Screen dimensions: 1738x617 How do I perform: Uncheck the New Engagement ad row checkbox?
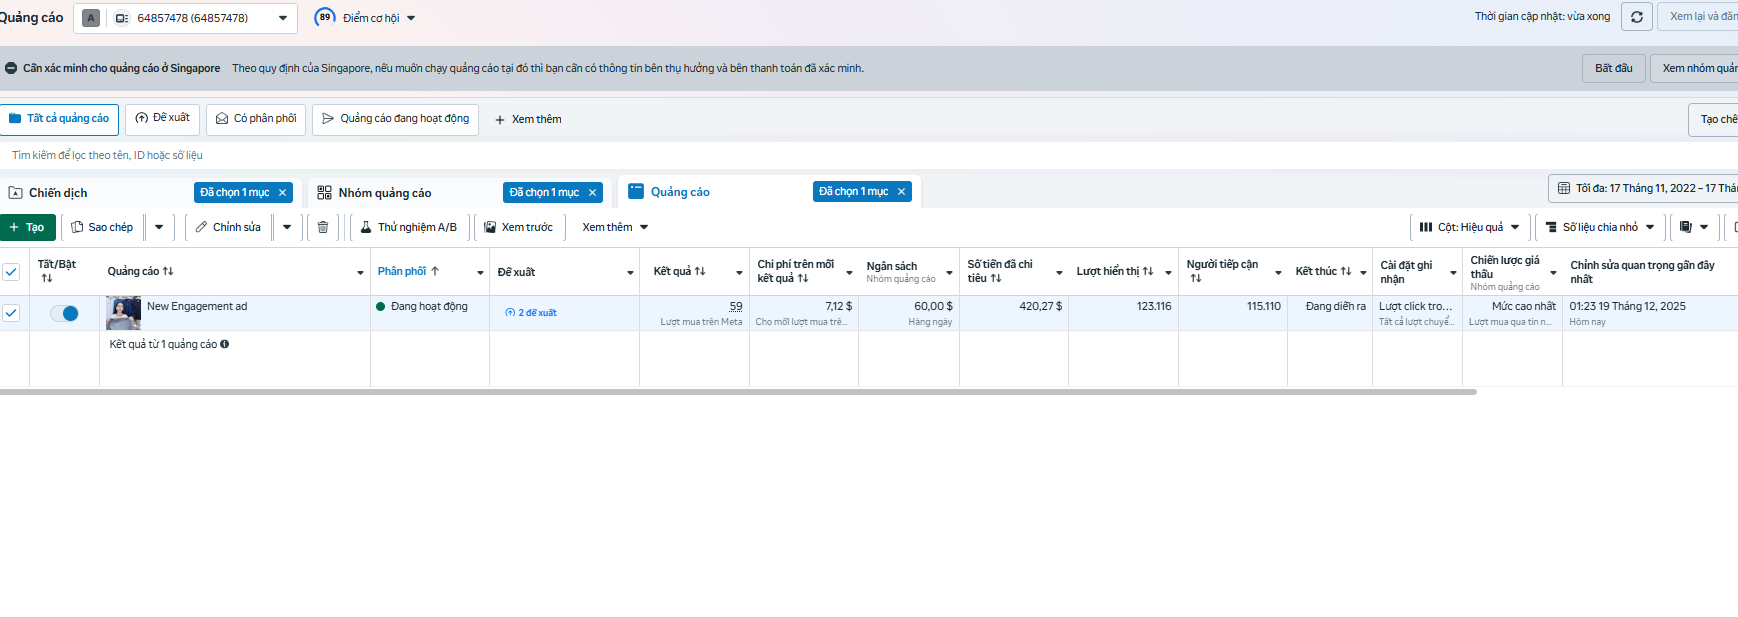(11, 313)
